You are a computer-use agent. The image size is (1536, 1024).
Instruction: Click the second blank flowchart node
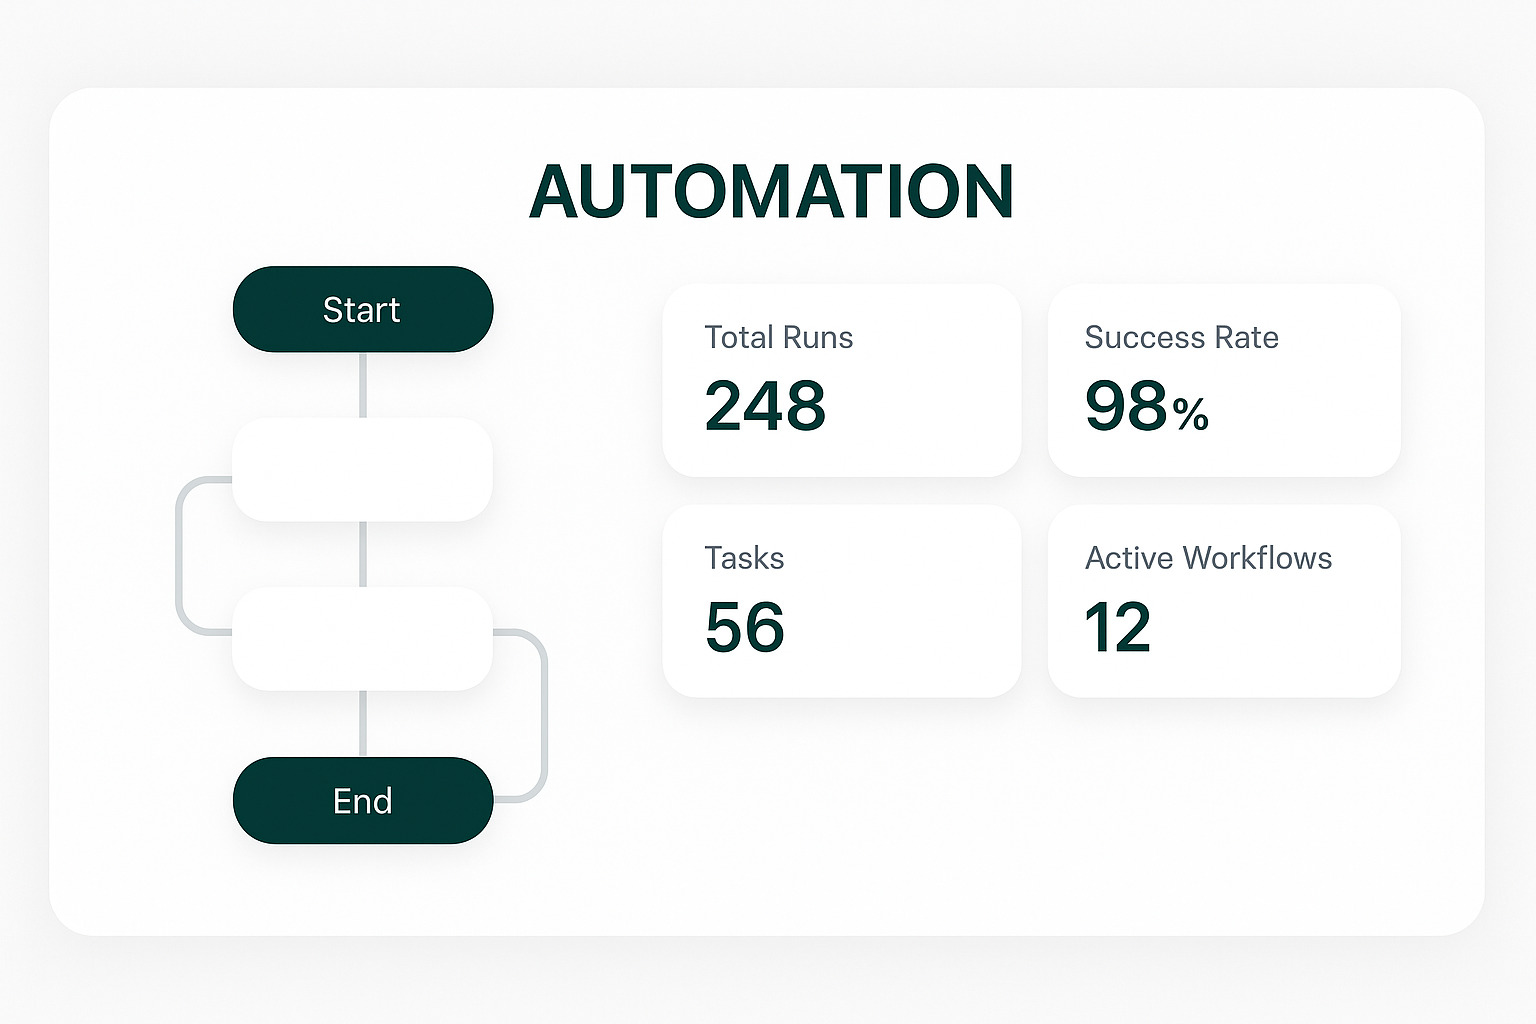point(362,640)
